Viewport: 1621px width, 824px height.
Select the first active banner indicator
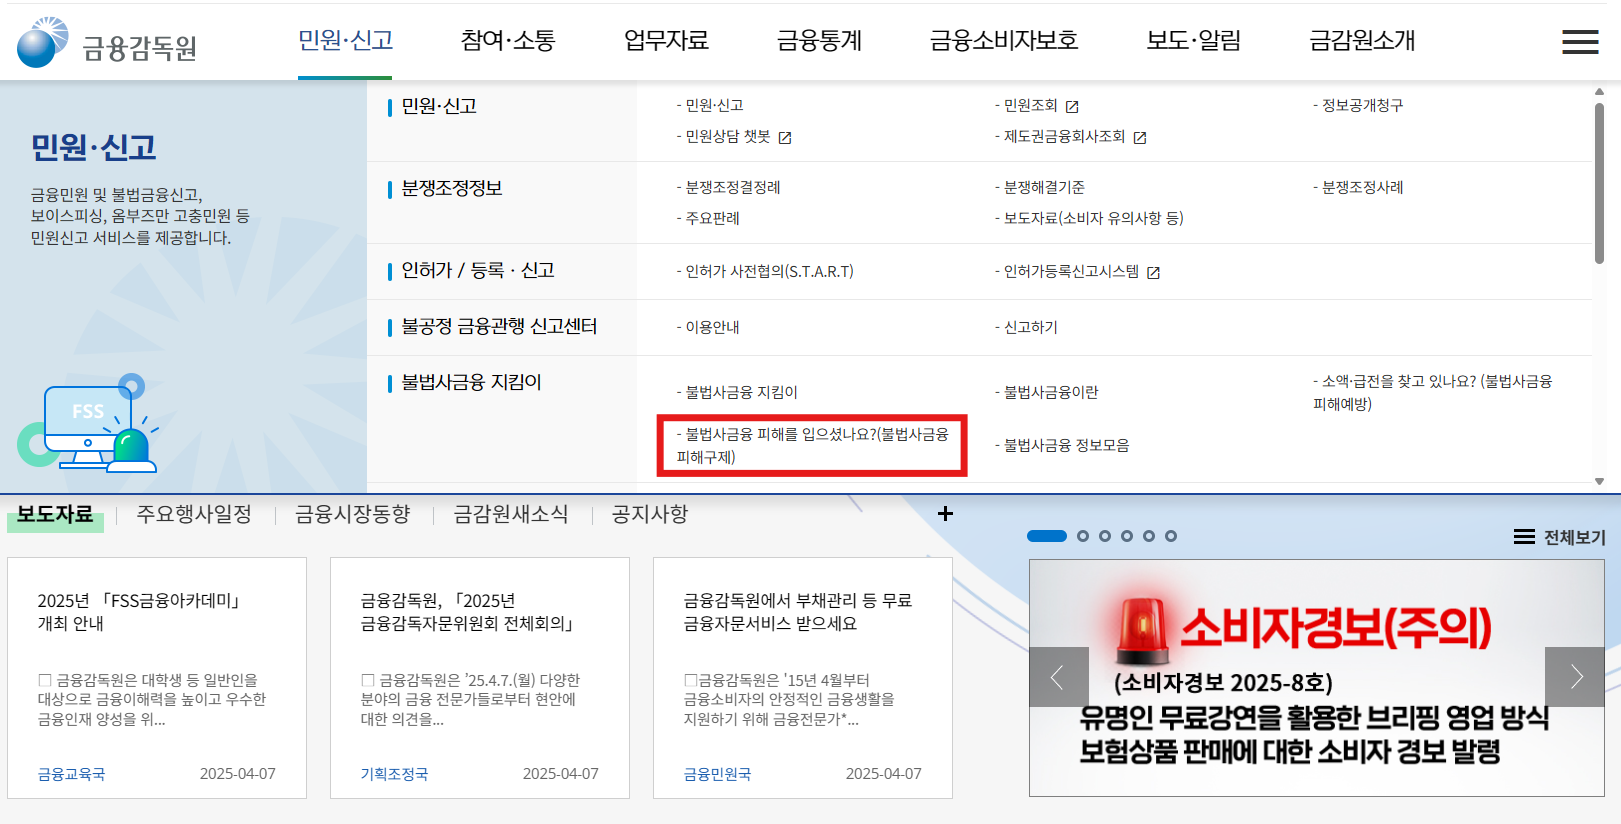click(x=1047, y=536)
